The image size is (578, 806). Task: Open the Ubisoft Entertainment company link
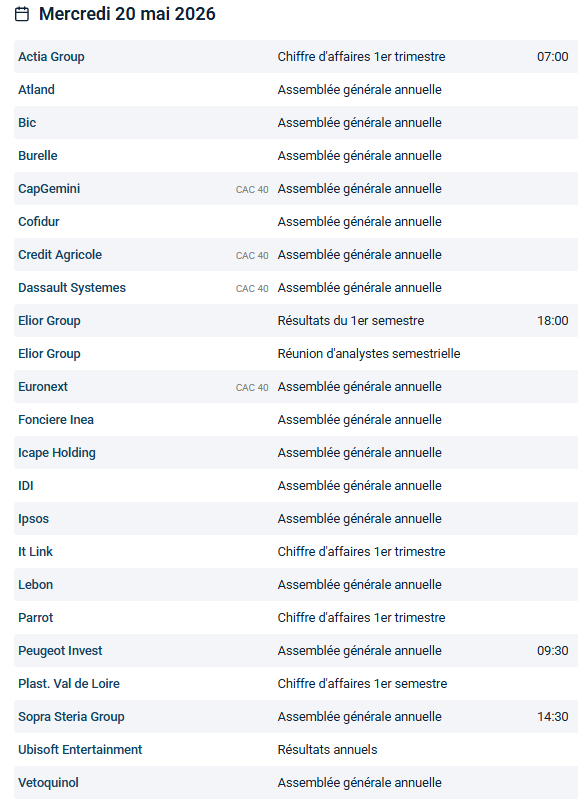pyautogui.click(x=80, y=749)
